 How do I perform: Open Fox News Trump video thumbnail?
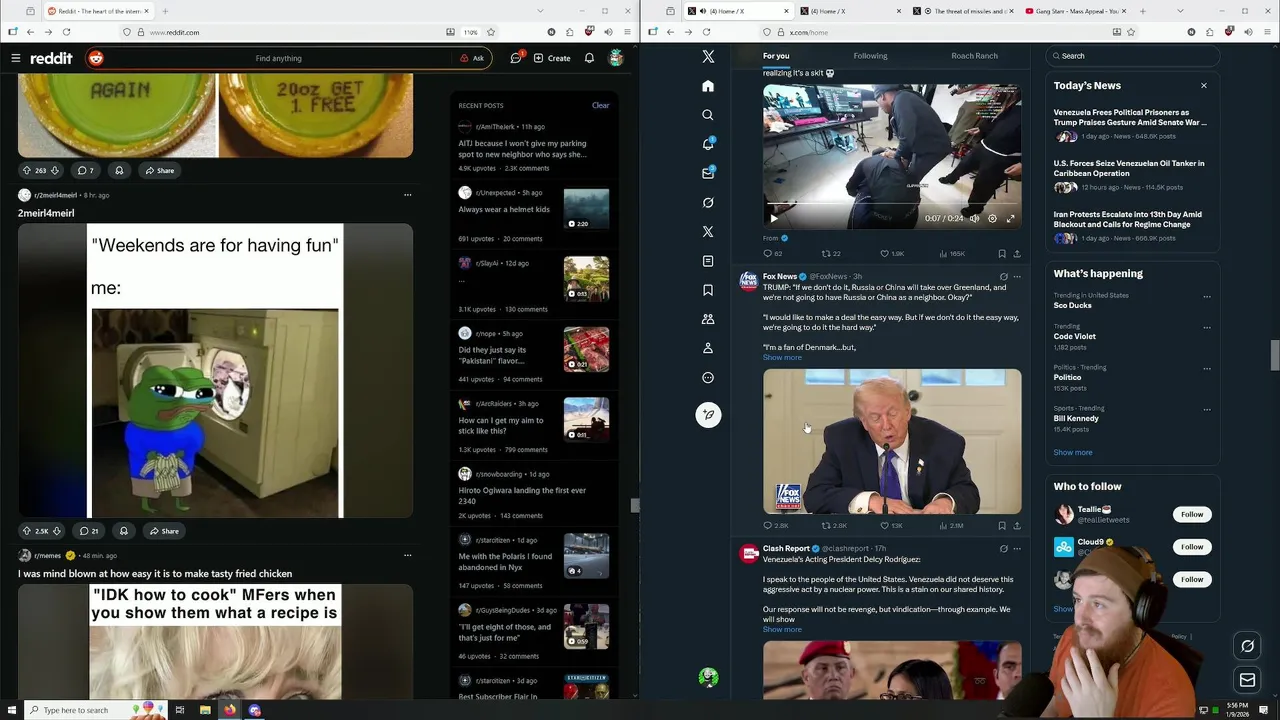(892, 442)
